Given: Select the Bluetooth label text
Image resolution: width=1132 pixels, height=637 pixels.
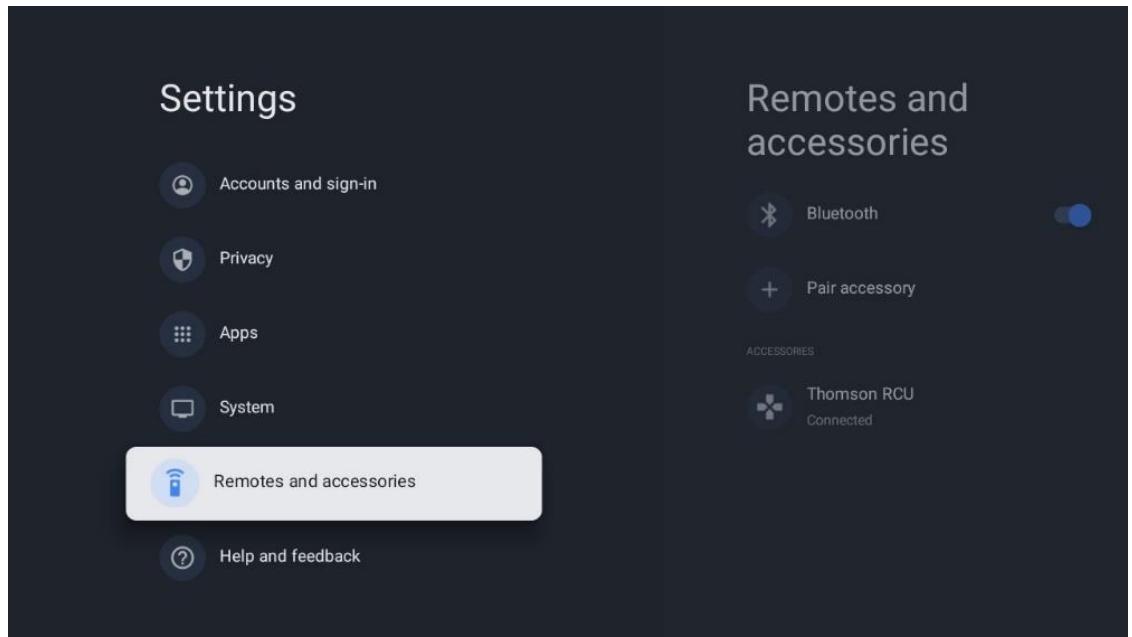Looking at the screenshot, I should pyautogui.click(x=842, y=214).
